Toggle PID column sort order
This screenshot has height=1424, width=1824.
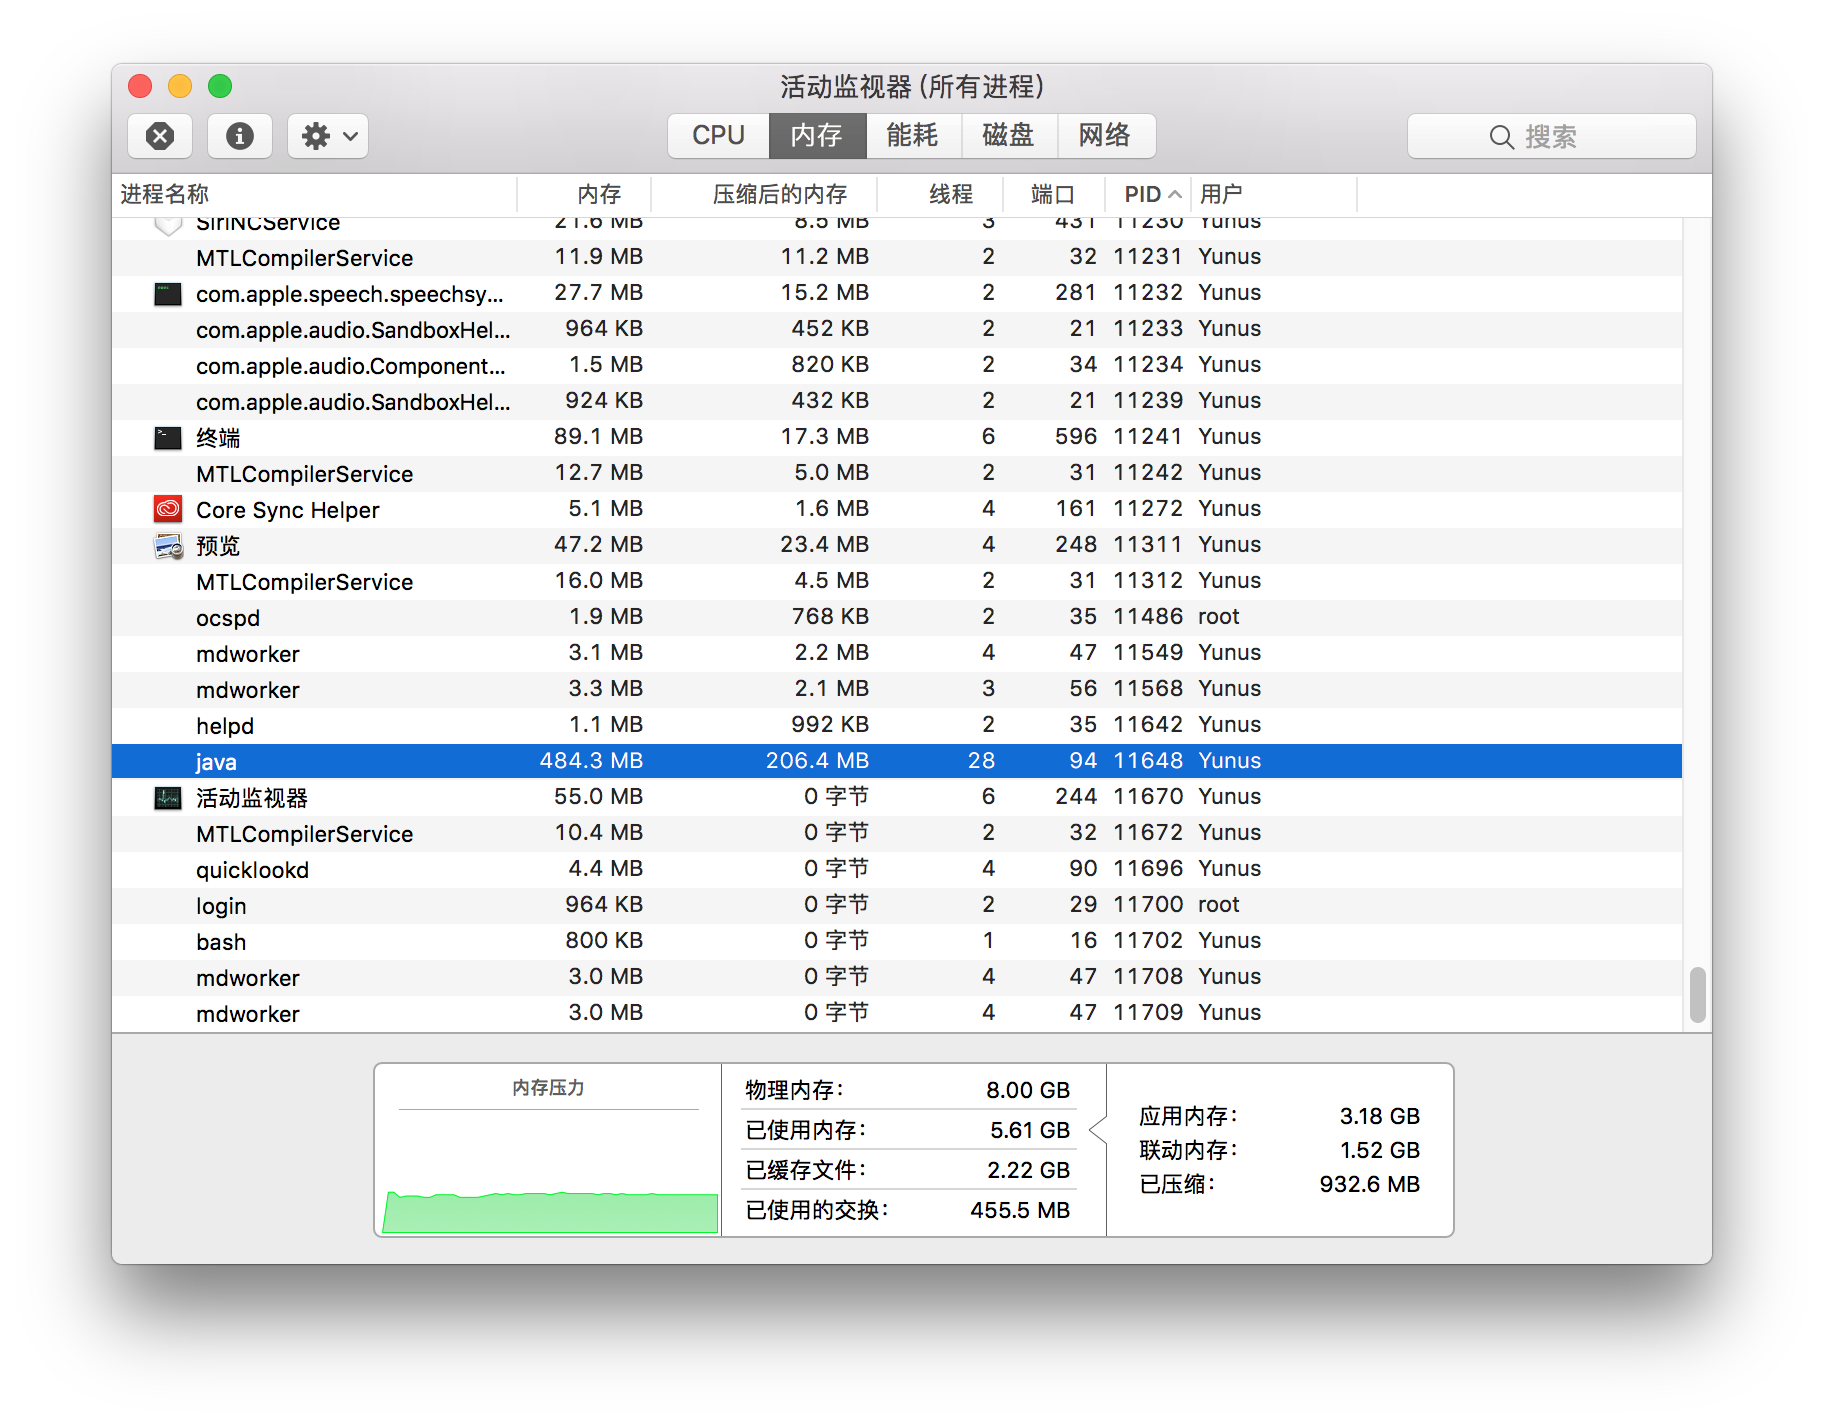pyautogui.click(x=1148, y=194)
